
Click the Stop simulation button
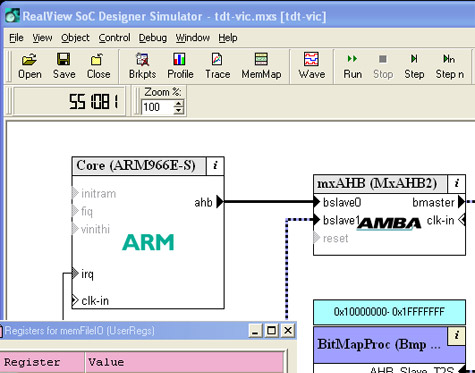pyautogui.click(x=383, y=66)
